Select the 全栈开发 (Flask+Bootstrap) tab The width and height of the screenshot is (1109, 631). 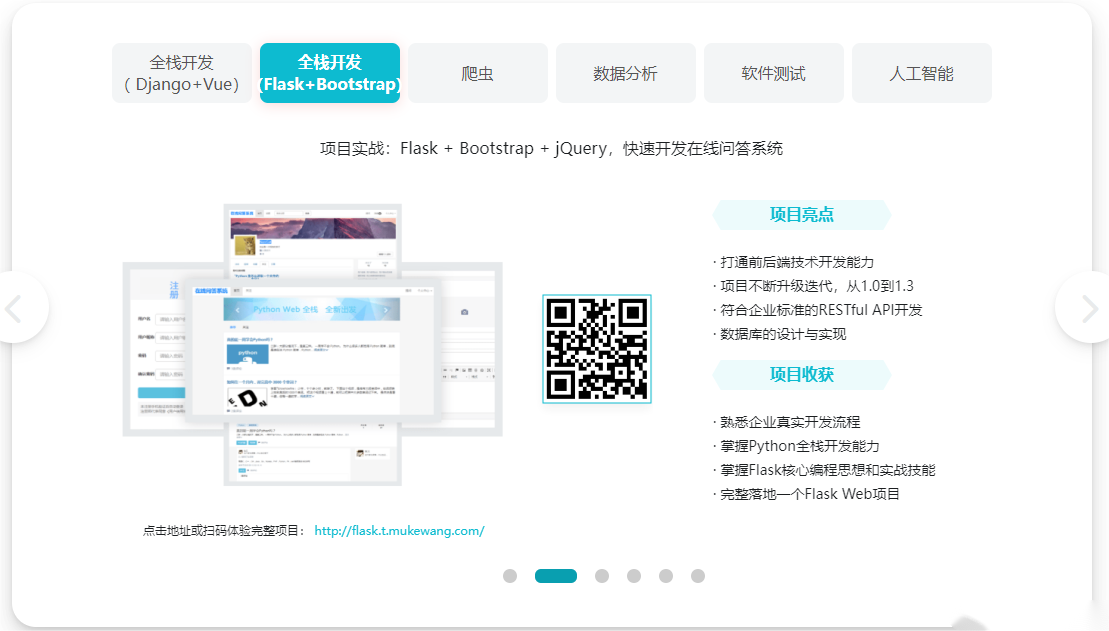click(330, 73)
